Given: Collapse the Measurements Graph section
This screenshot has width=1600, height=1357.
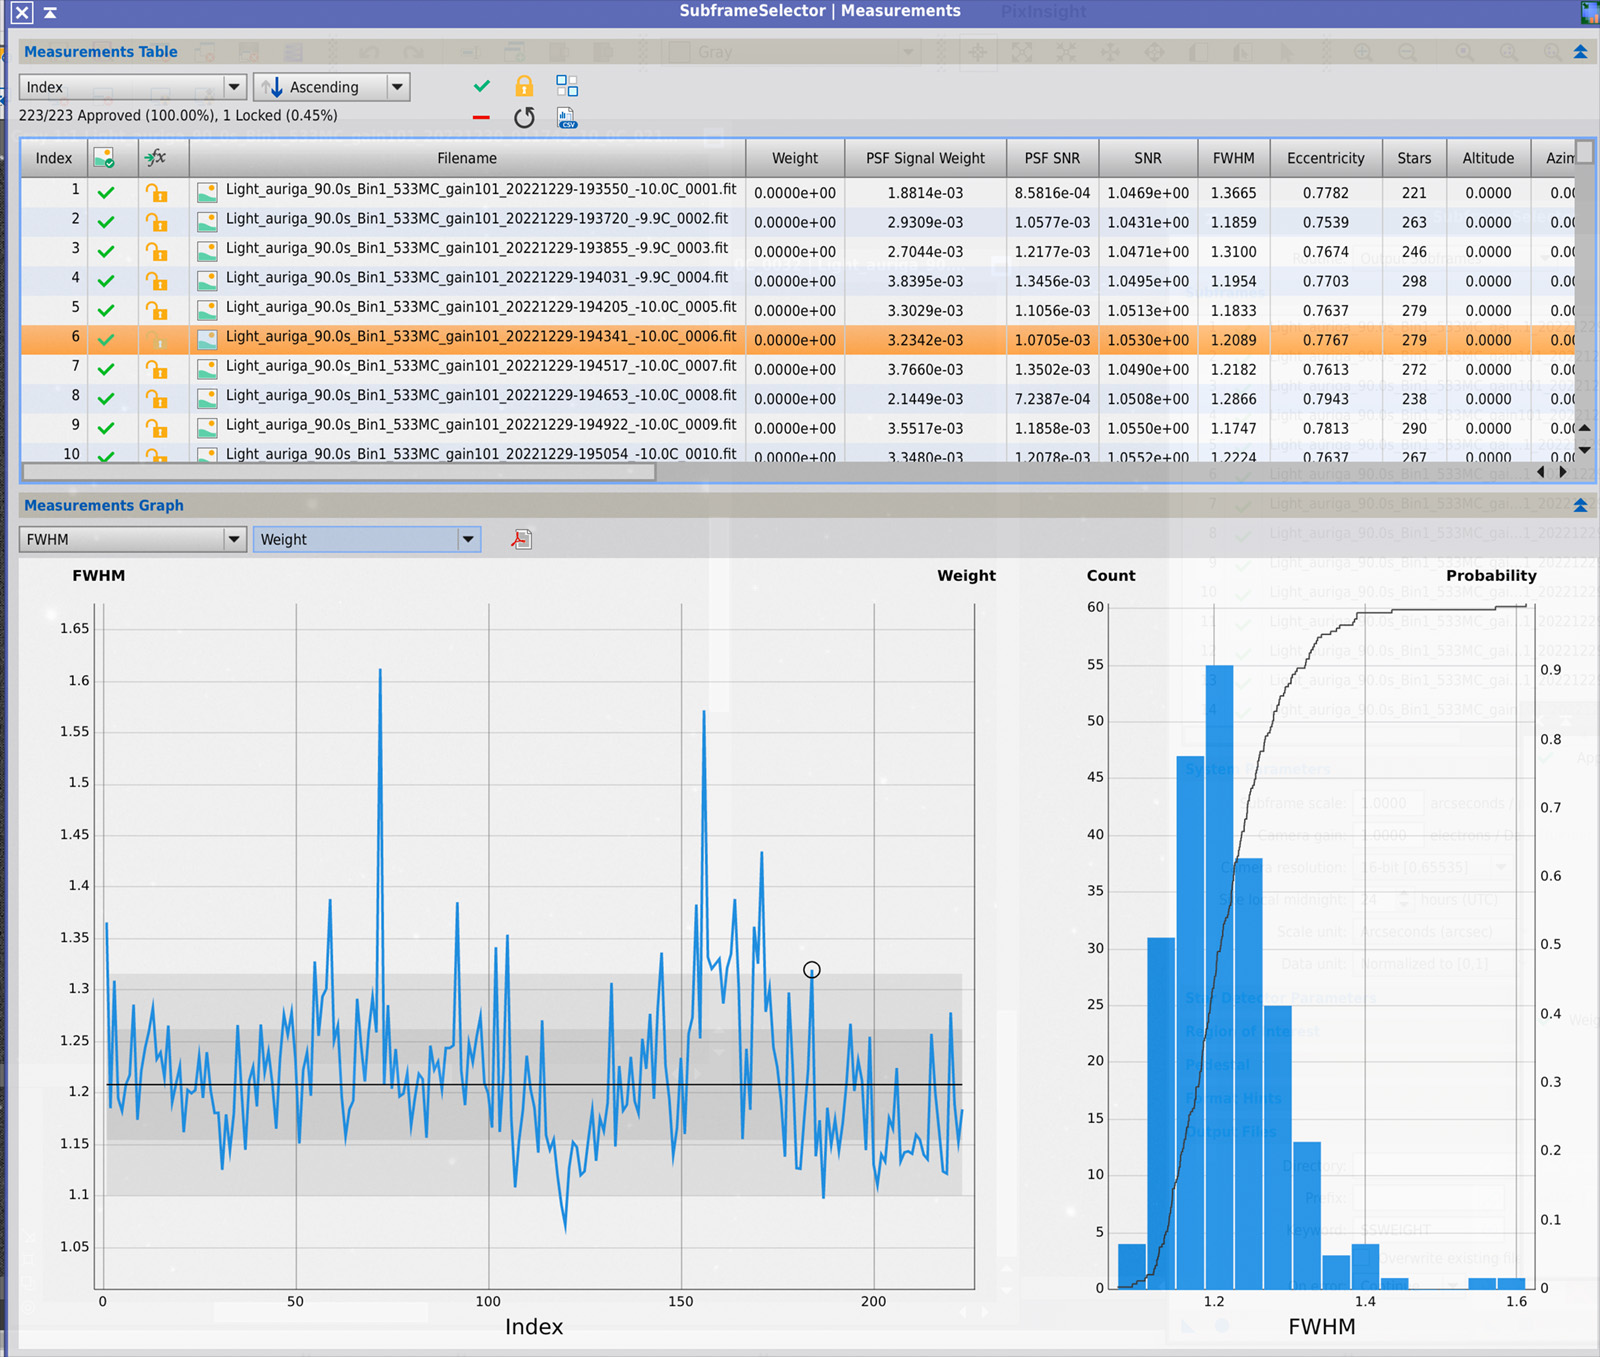Looking at the screenshot, I should click(1581, 506).
